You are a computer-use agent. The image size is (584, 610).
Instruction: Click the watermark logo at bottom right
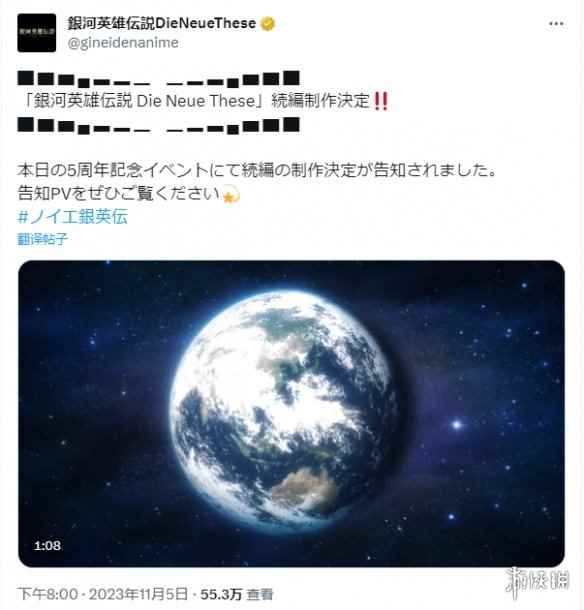click(x=538, y=581)
